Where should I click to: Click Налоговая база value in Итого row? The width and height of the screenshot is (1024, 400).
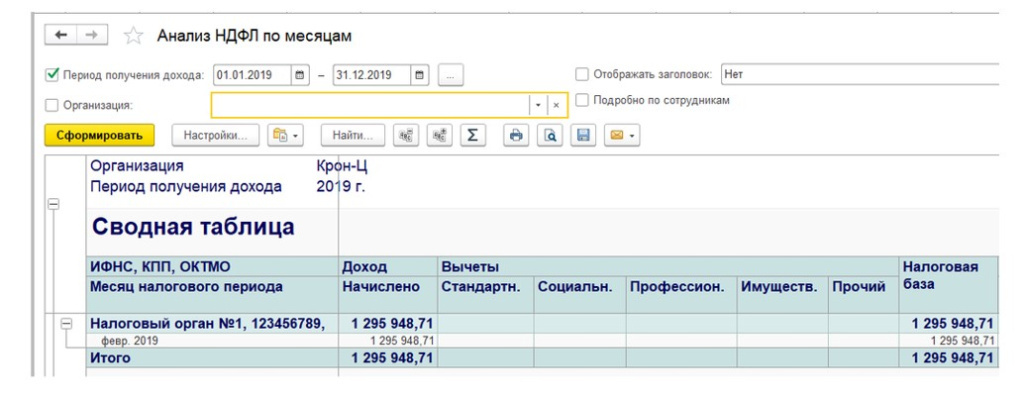pyautogui.click(x=953, y=358)
